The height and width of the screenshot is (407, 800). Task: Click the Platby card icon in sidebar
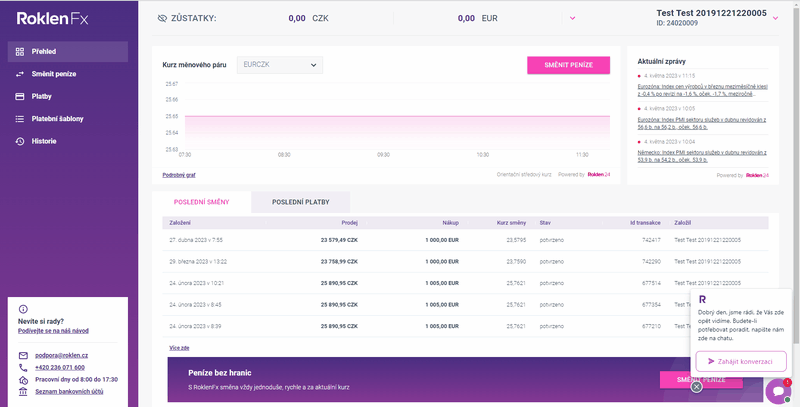pos(20,96)
